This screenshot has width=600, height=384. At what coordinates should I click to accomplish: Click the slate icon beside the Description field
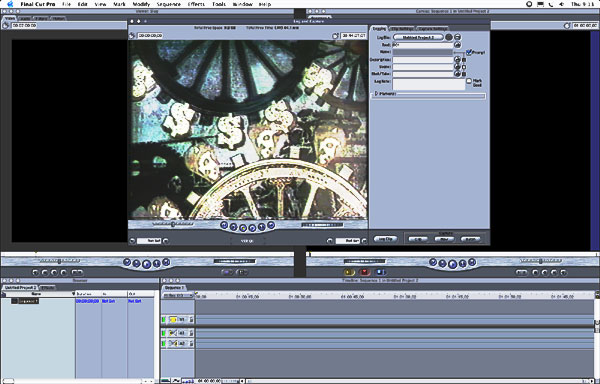[457, 60]
